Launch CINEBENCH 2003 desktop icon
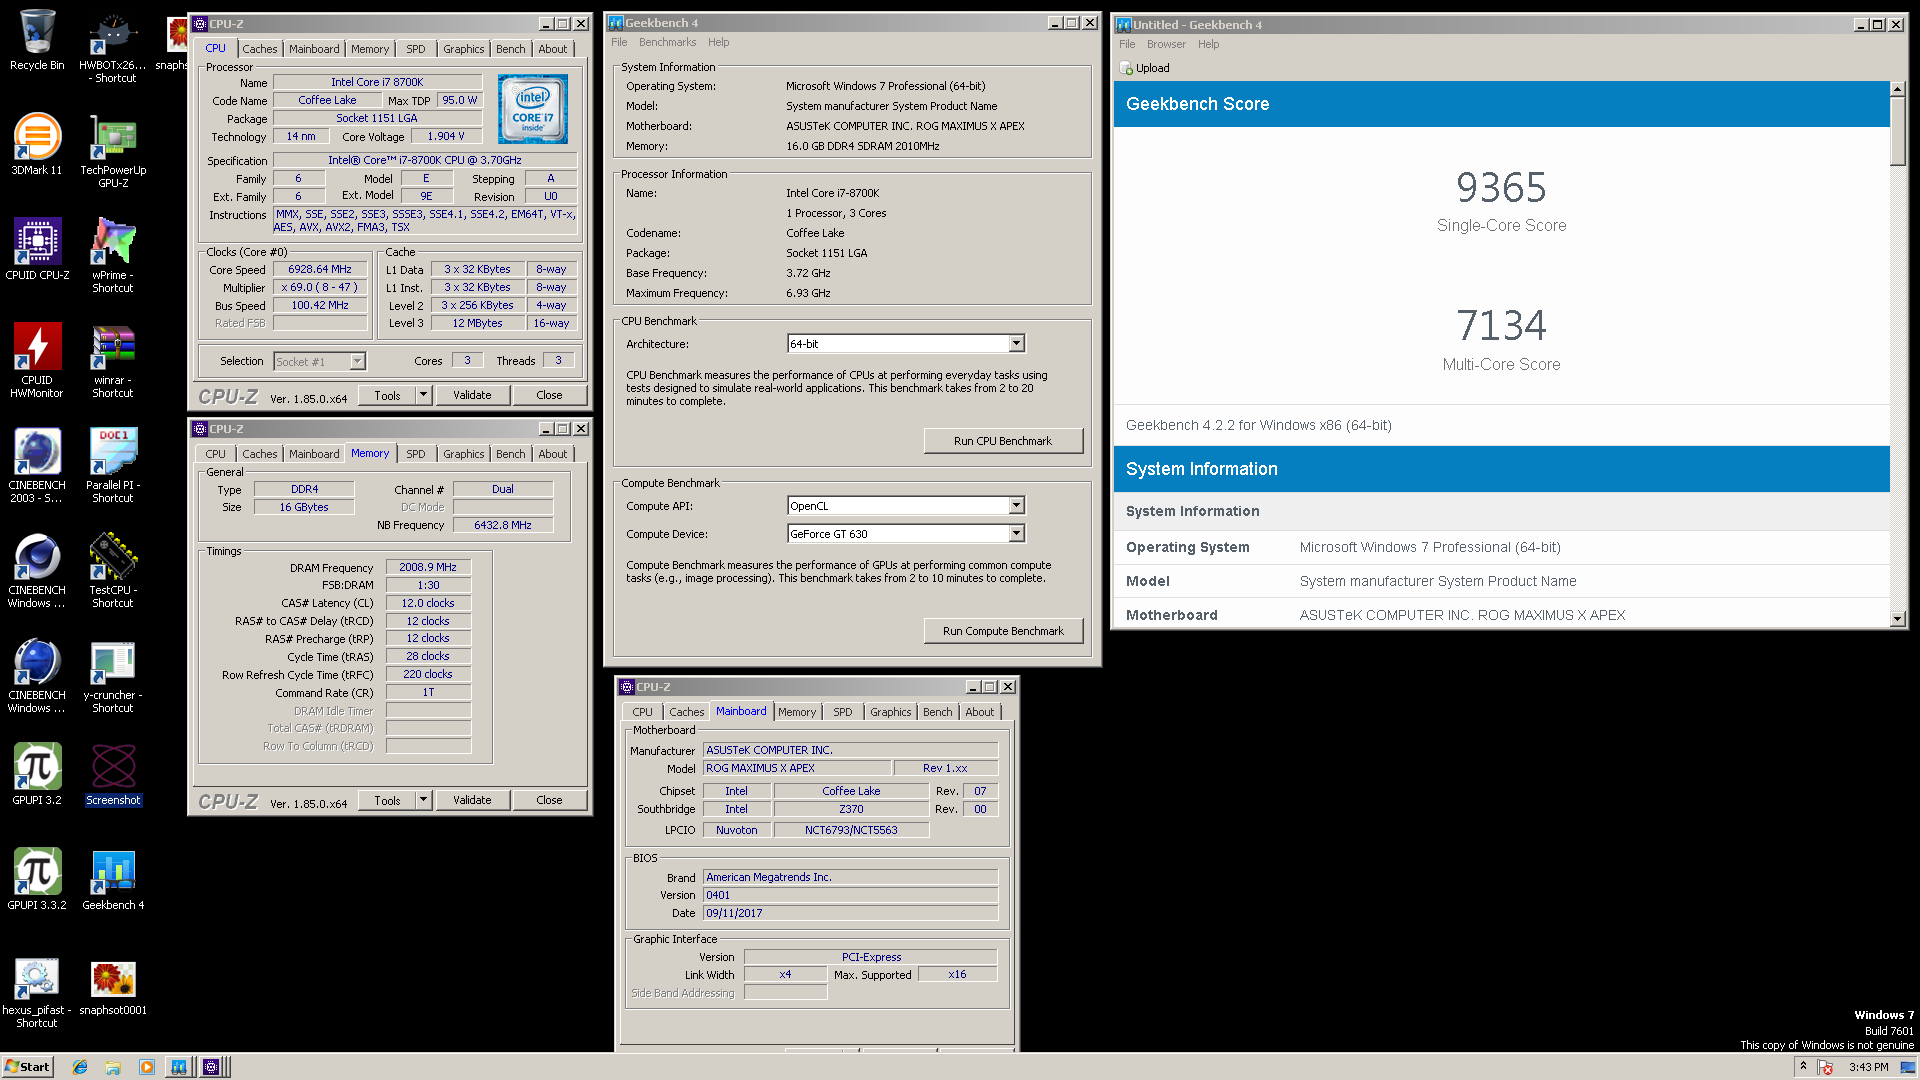 pos(37,466)
